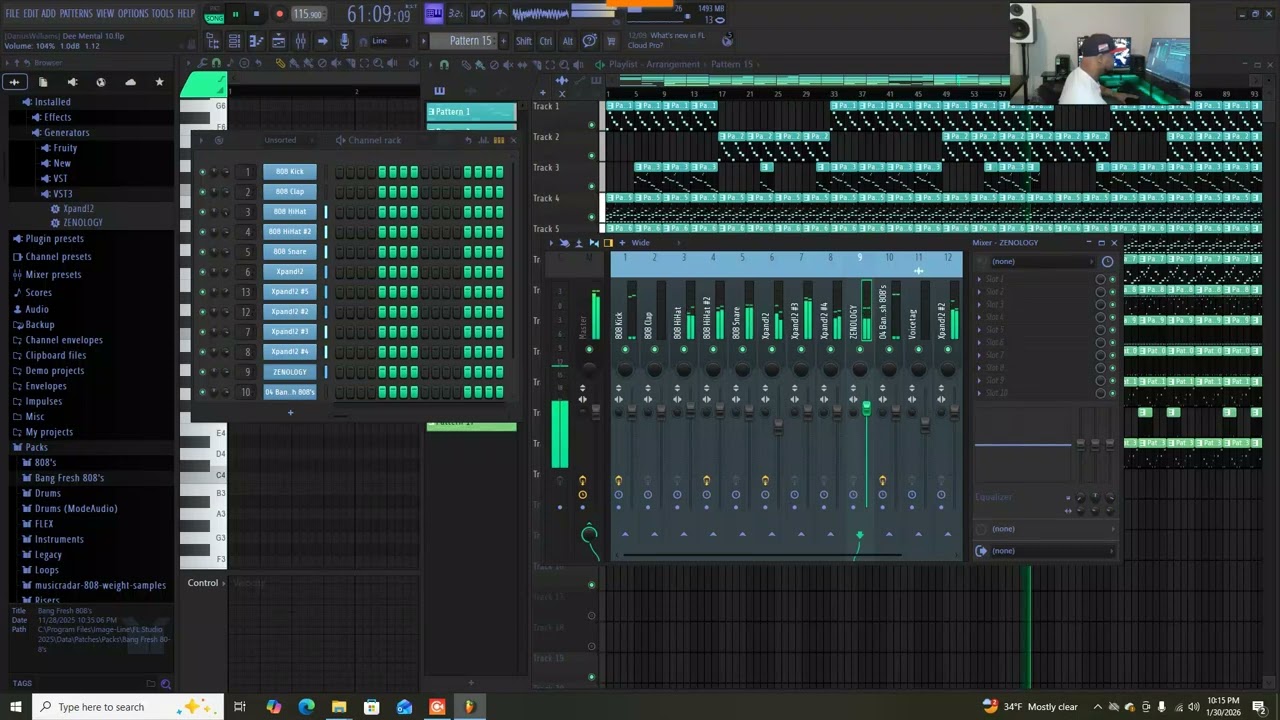Image resolution: width=1280 pixels, height=720 pixels.
Task: Click the Voicetag mixer track volume fader
Action: (925, 424)
